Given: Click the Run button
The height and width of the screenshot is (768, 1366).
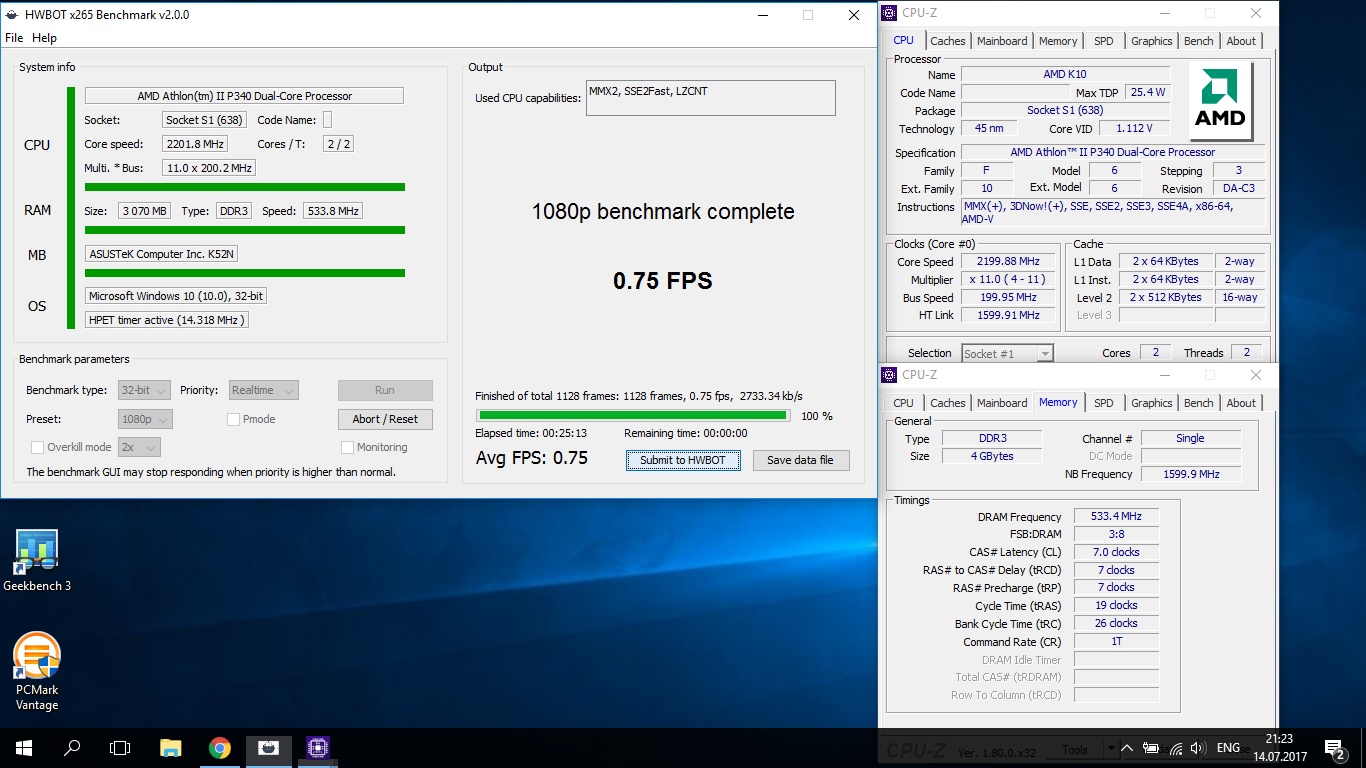Looking at the screenshot, I should pyautogui.click(x=385, y=390).
